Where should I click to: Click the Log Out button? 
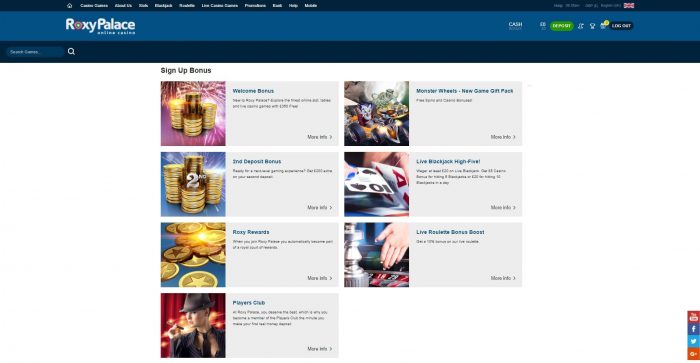621,26
